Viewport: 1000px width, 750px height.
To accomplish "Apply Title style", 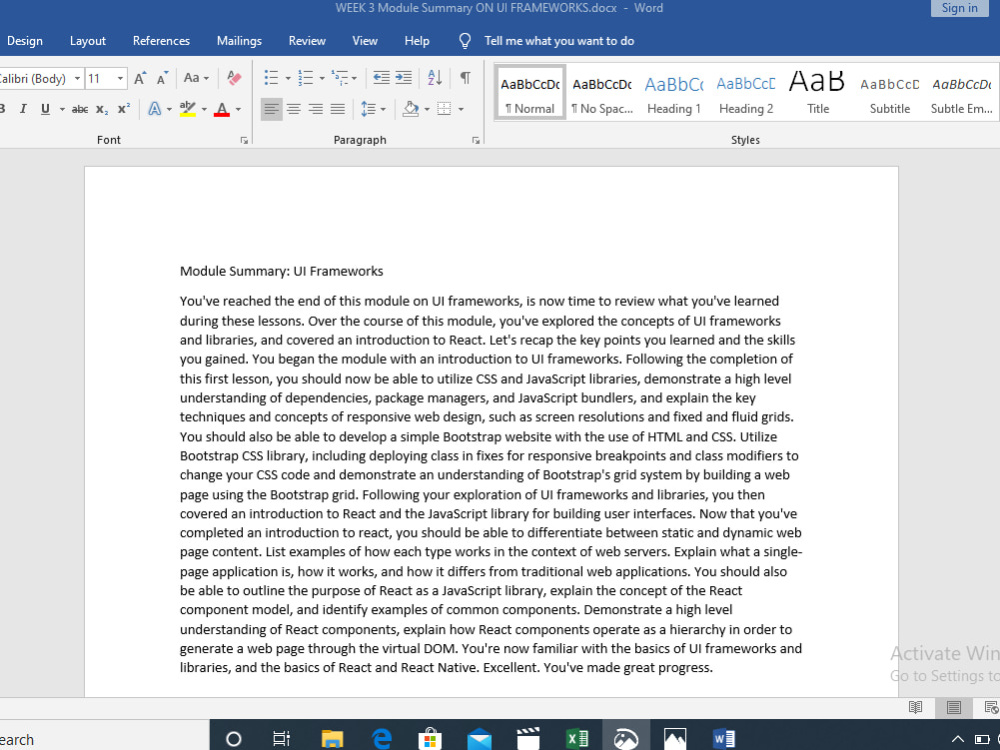I will [818, 94].
